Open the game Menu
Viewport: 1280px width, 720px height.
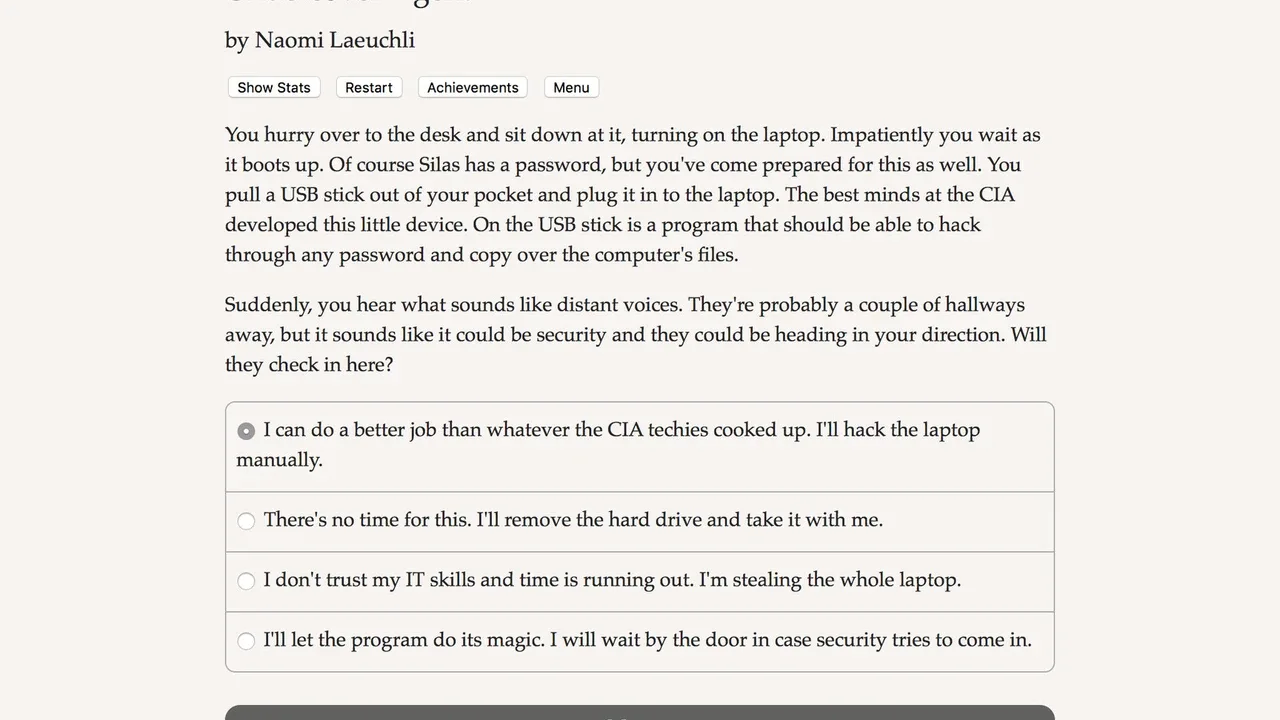571,88
